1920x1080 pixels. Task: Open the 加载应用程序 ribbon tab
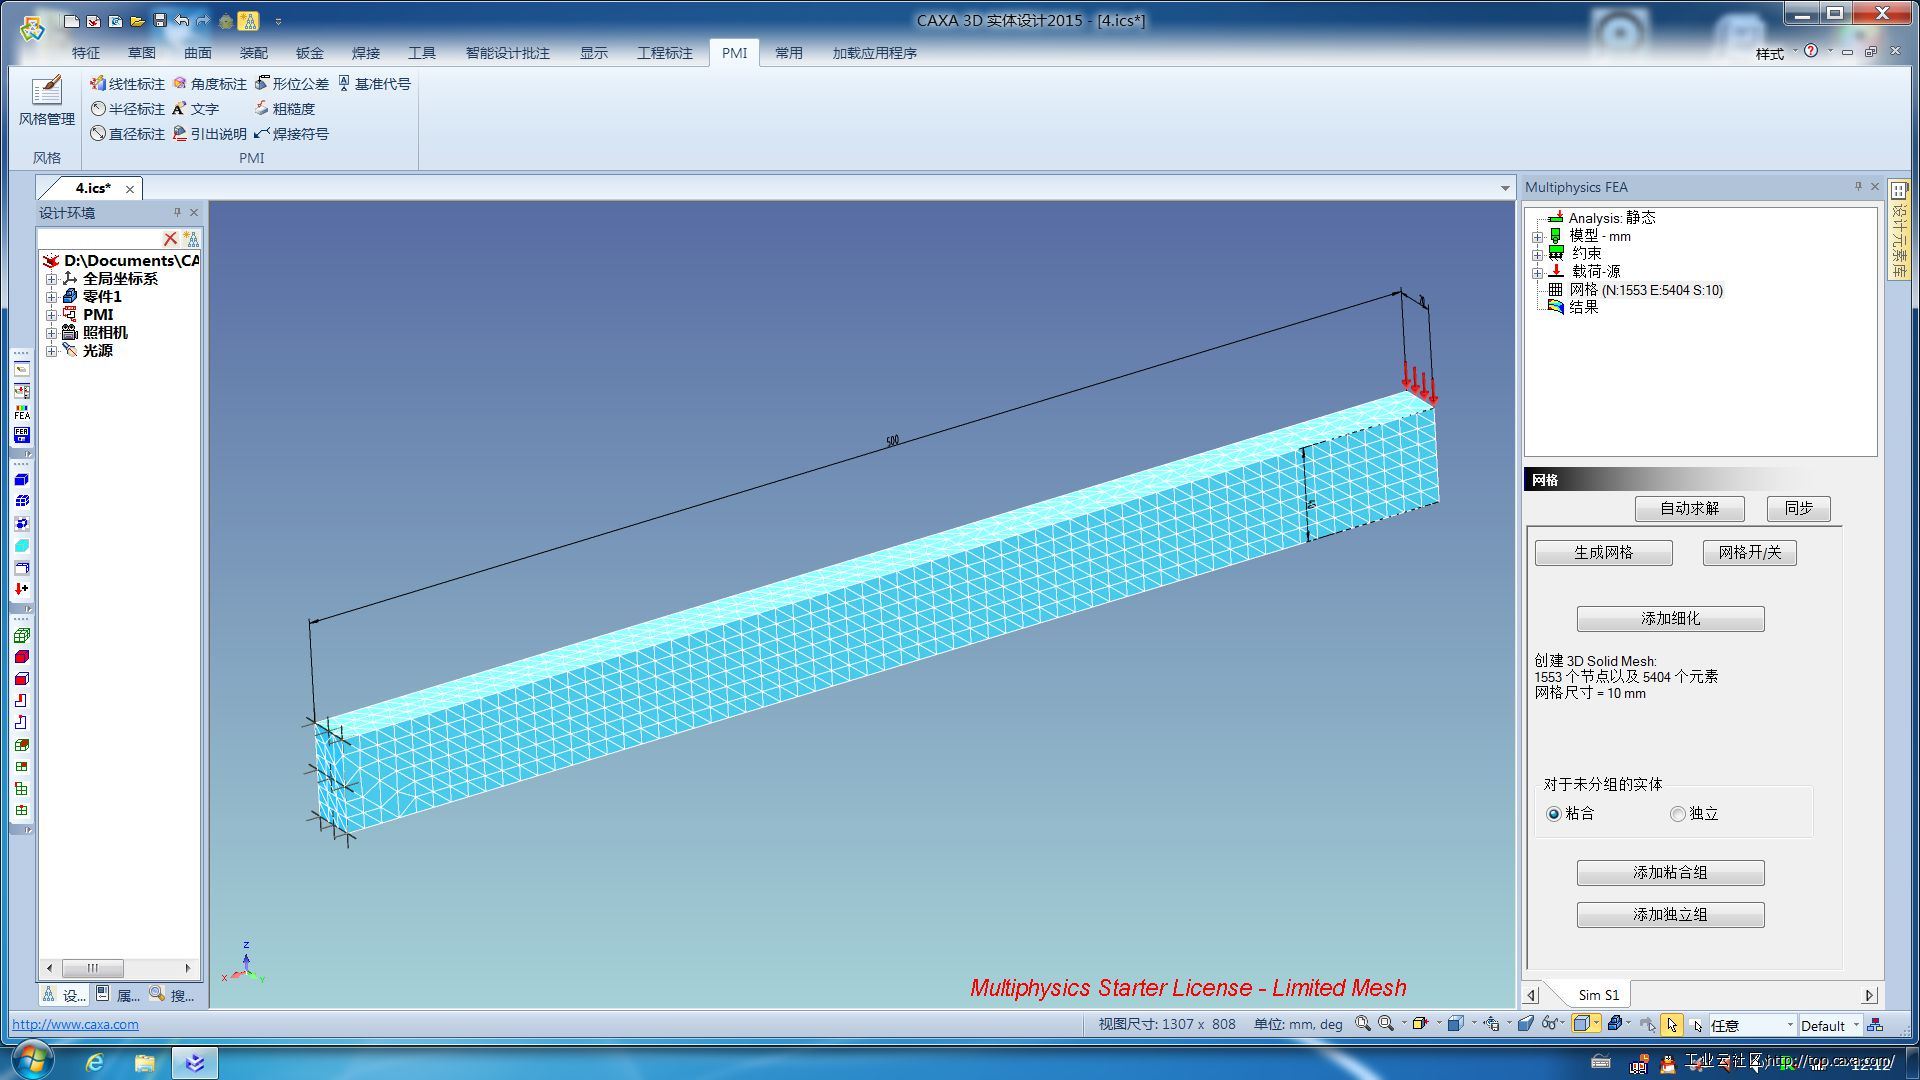coord(875,53)
